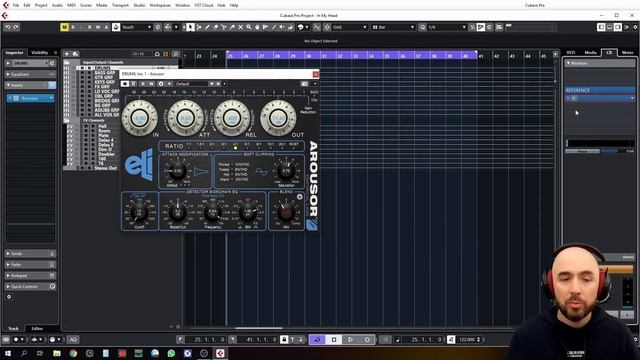640x360 pixels.
Task: Select the Glue tool
Action: tap(232, 27)
